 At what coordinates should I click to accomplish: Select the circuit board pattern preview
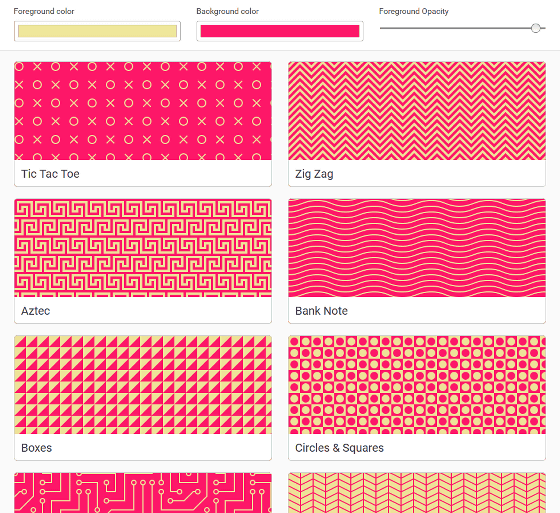tap(143, 493)
